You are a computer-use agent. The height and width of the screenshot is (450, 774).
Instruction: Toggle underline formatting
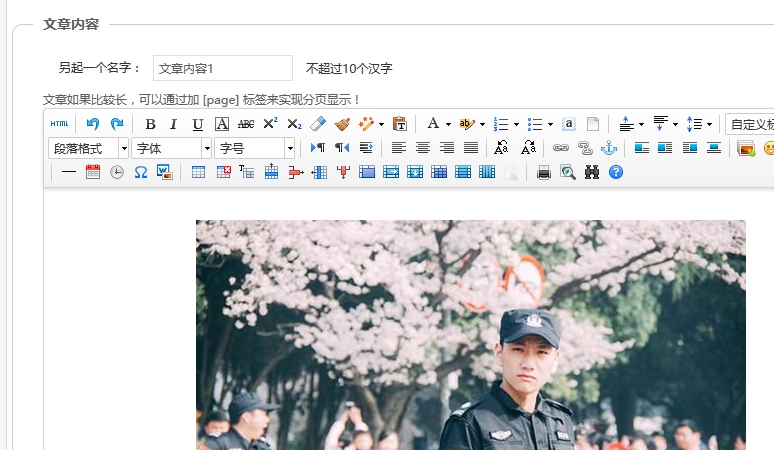coord(197,124)
